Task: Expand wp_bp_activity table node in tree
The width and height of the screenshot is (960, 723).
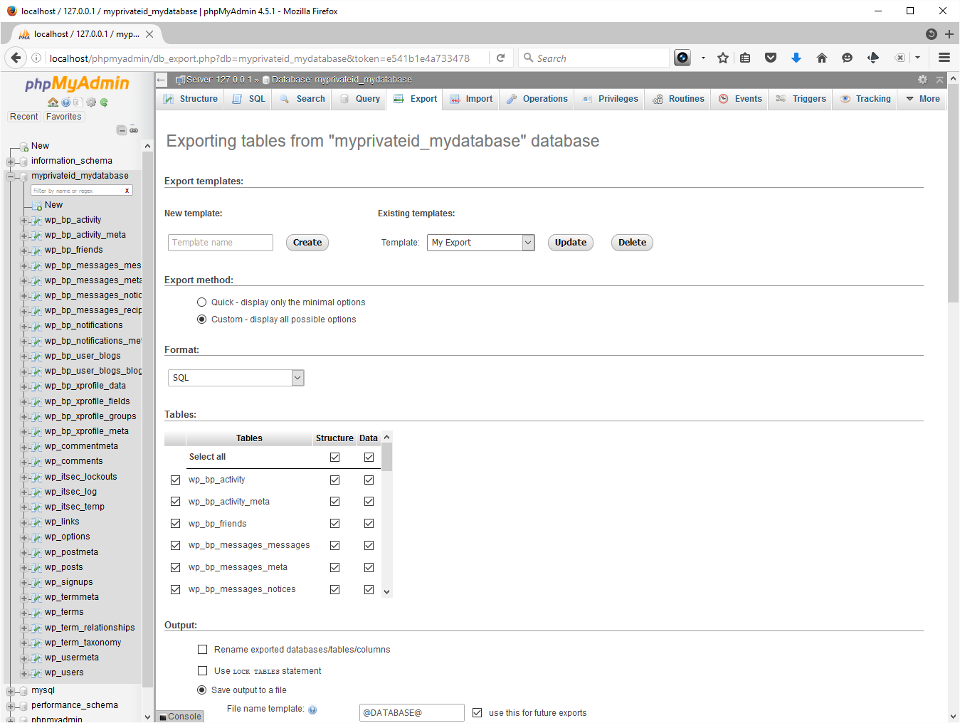Action: 24,220
